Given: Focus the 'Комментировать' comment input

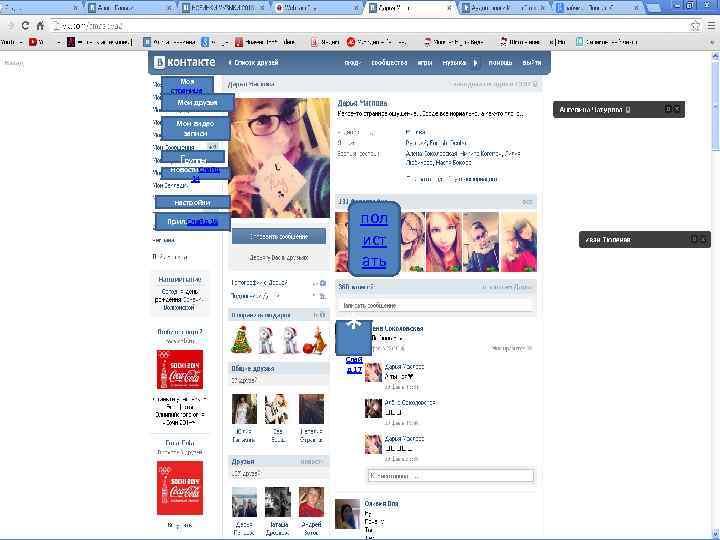Looking at the screenshot, I should [451, 476].
